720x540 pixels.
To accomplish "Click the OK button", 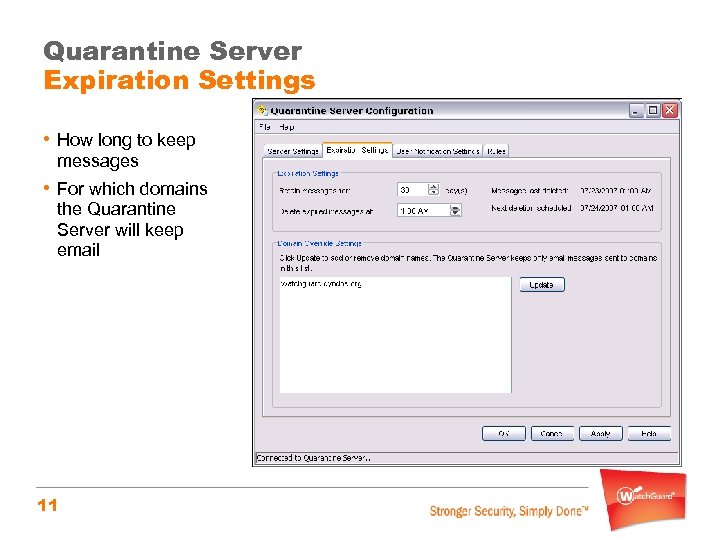I will coord(504,433).
